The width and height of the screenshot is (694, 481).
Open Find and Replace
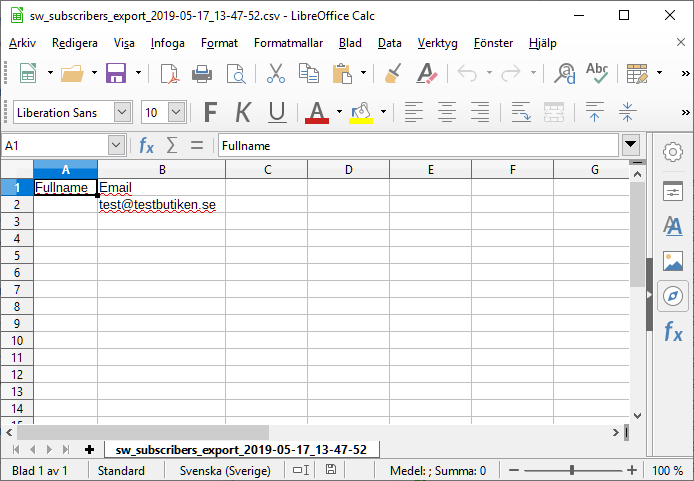tap(565, 73)
